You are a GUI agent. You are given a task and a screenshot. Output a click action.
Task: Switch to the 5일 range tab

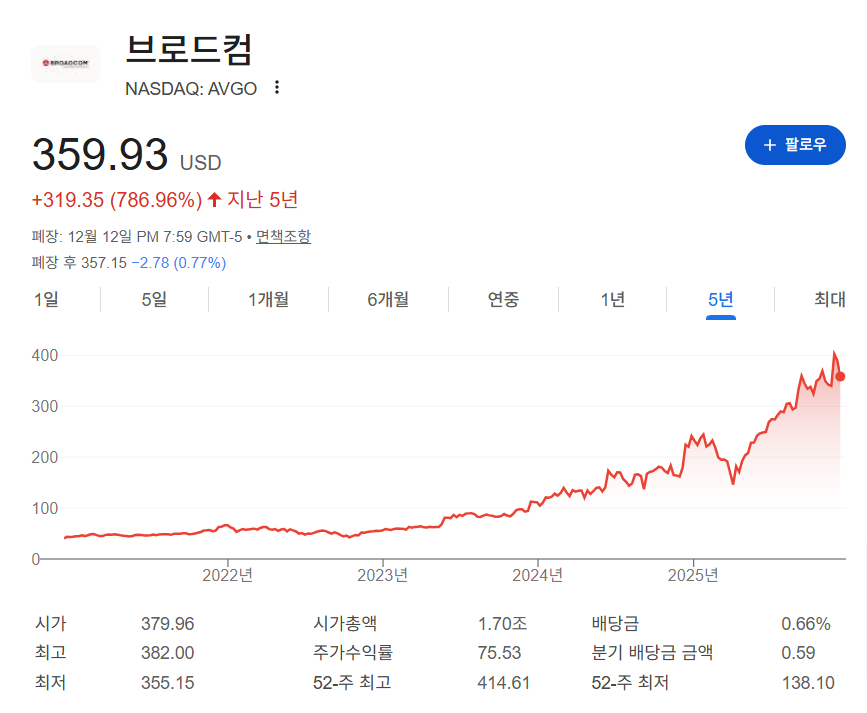[x=154, y=299]
